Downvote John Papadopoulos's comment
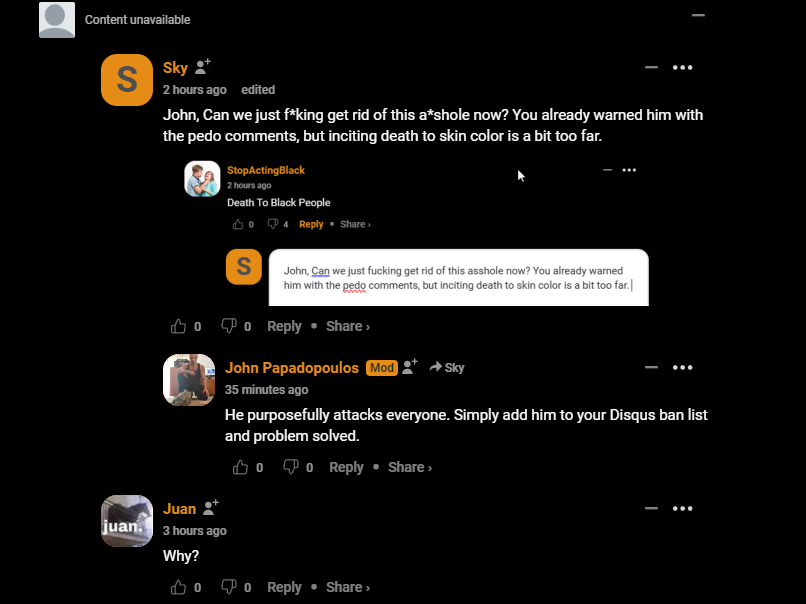 [x=291, y=467]
